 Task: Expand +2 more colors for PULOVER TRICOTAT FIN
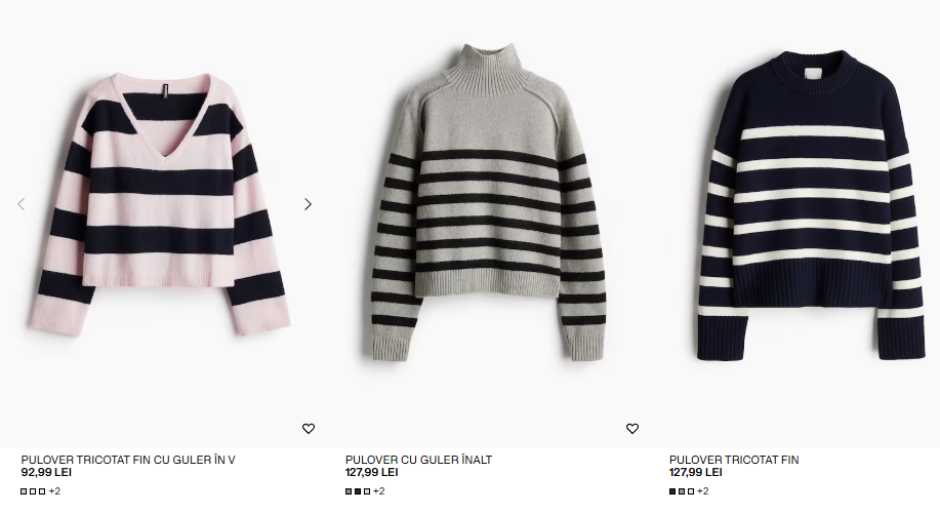(703, 491)
